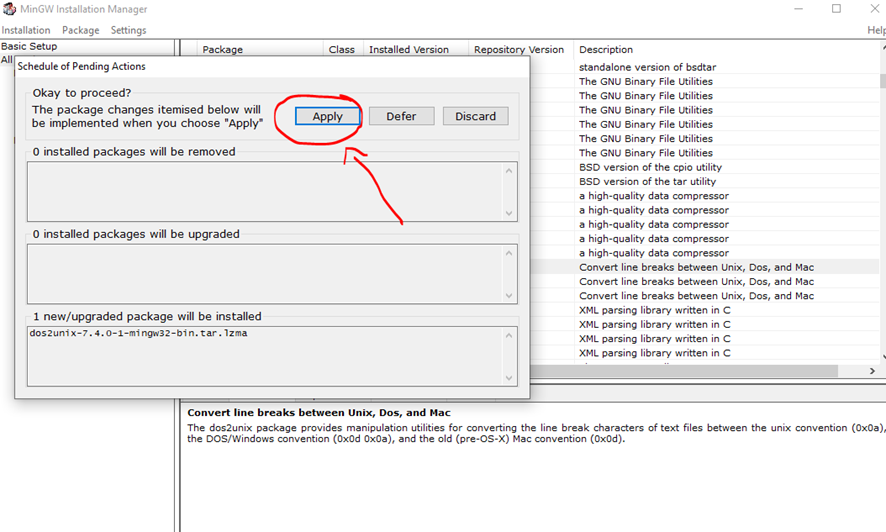The width and height of the screenshot is (886, 532).
Task: Click the Repository Version column header
Action: (x=519, y=49)
